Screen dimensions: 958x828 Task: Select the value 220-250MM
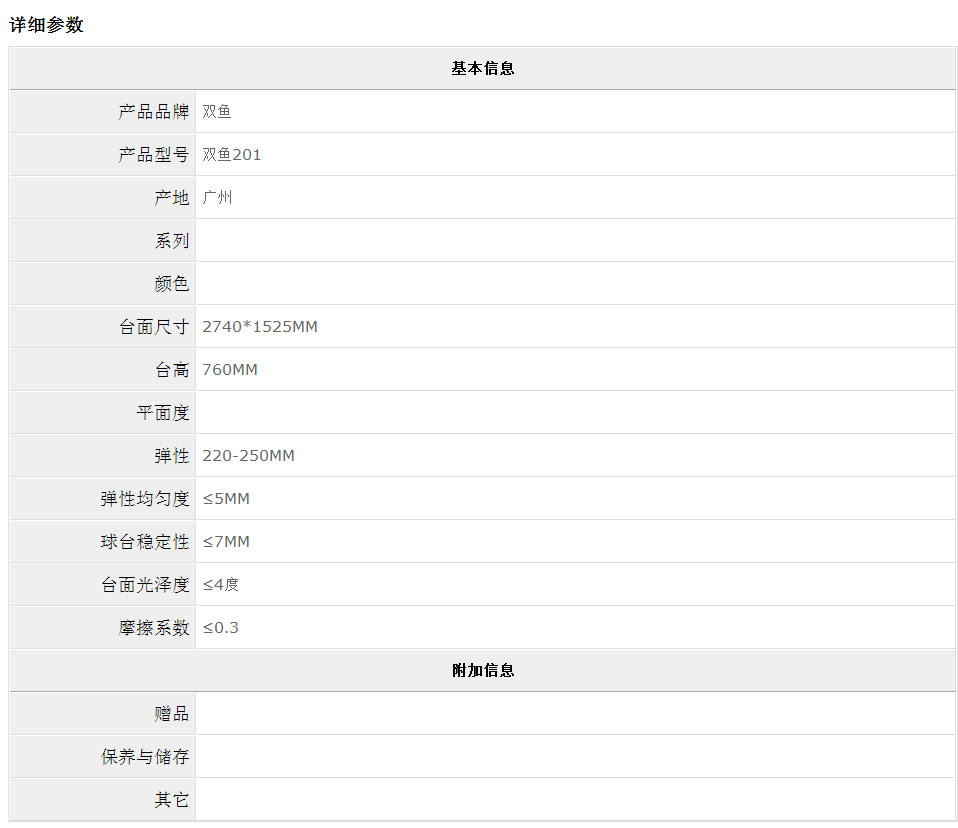click(248, 455)
